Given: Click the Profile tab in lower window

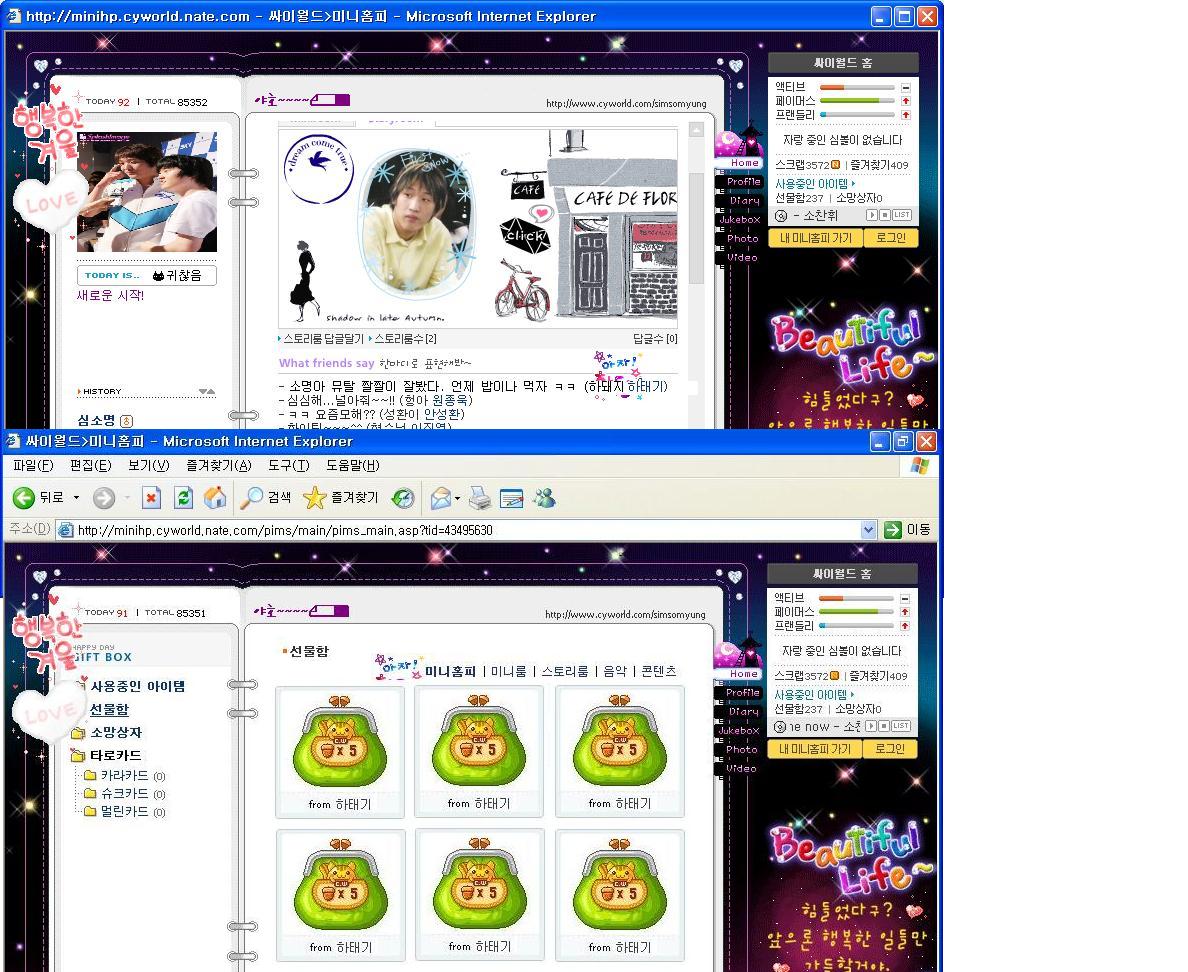Looking at the screenshot, I should [742, 692].
